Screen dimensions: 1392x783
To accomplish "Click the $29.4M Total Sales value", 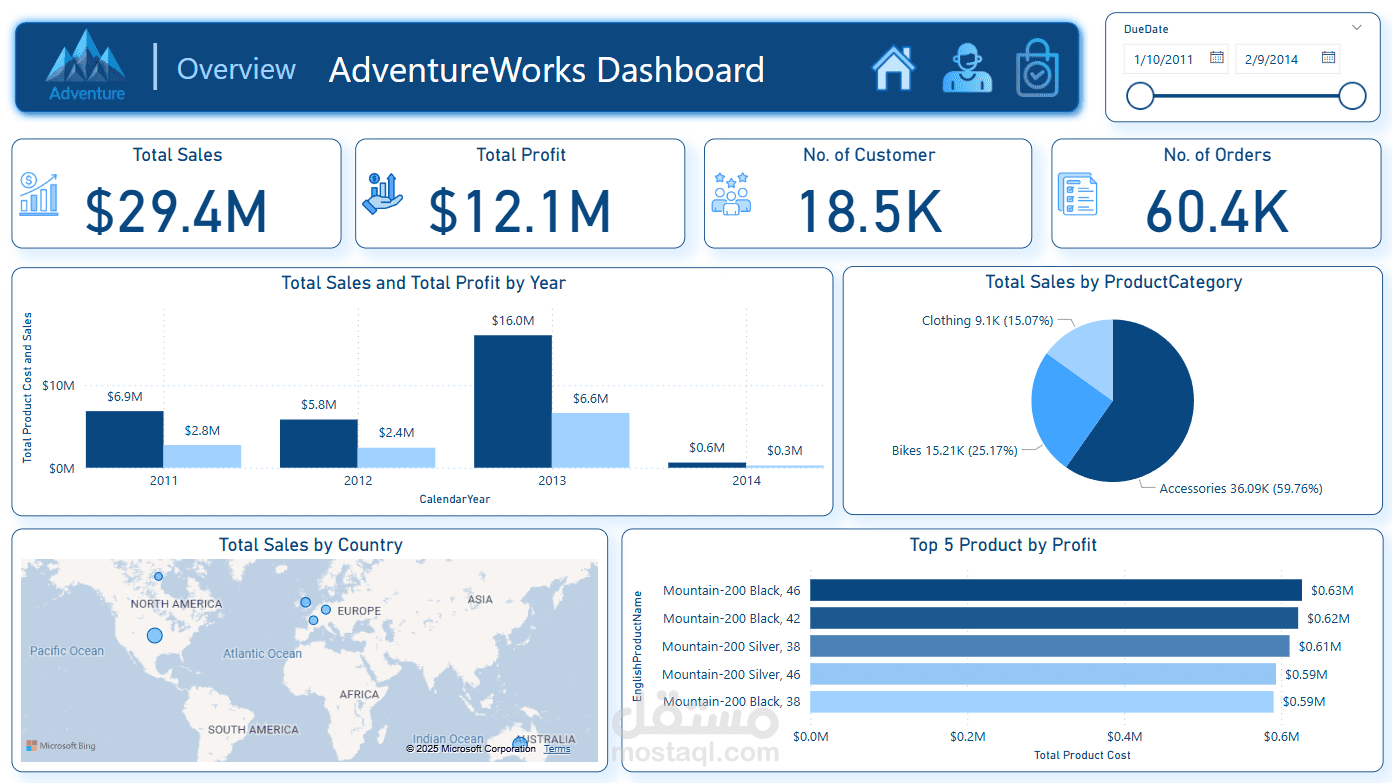I will point(176,211).
